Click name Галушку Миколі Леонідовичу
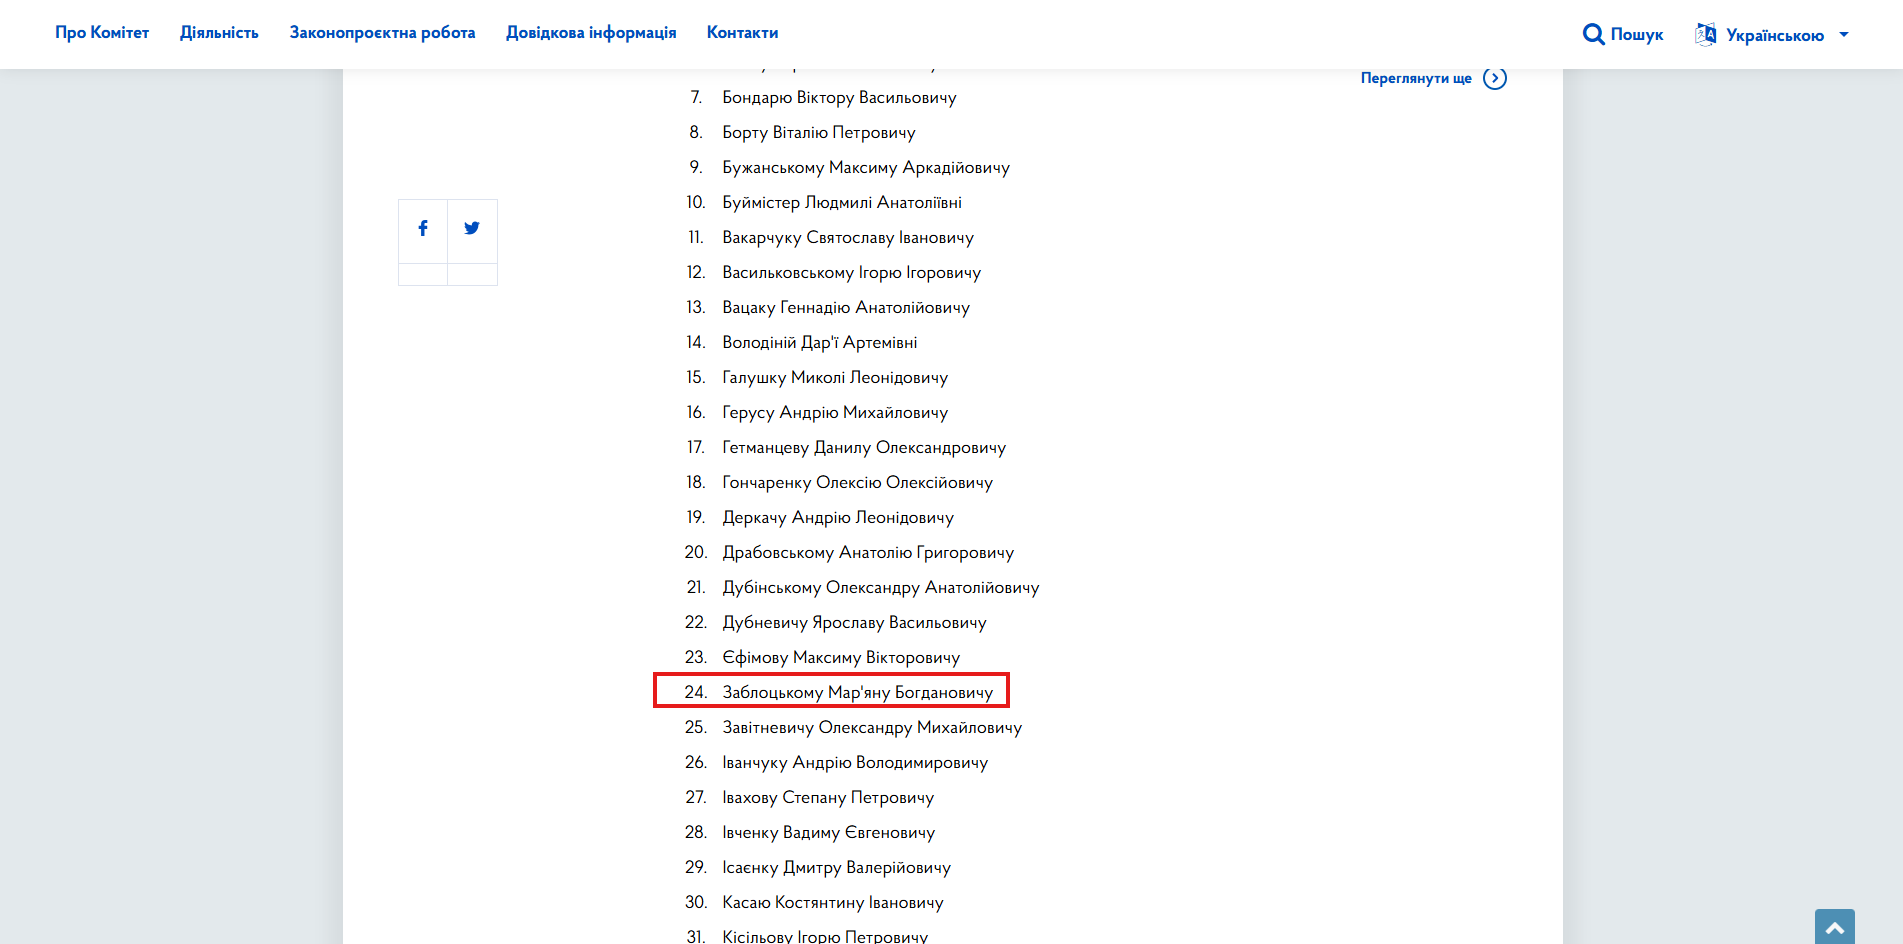The width and height of the screenshot is (1903, 944). click(x=835, y=378)
